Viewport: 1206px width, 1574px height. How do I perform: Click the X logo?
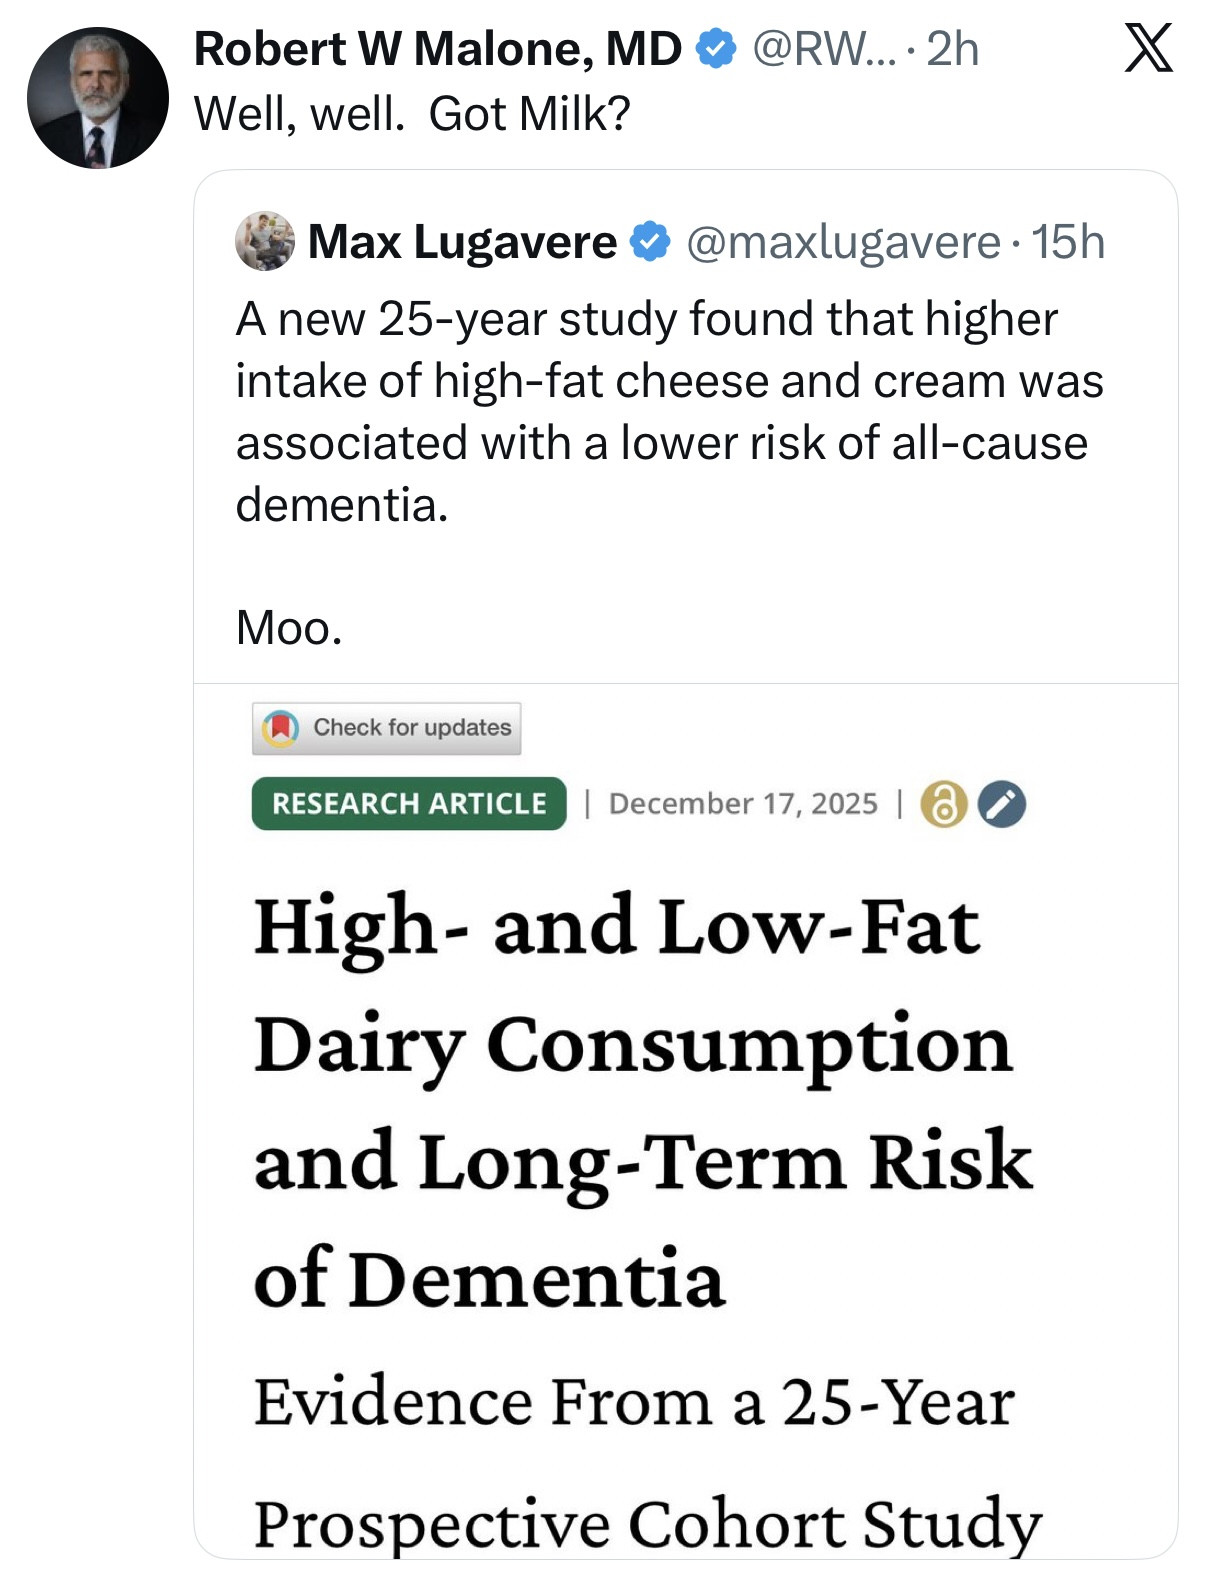1148,49
